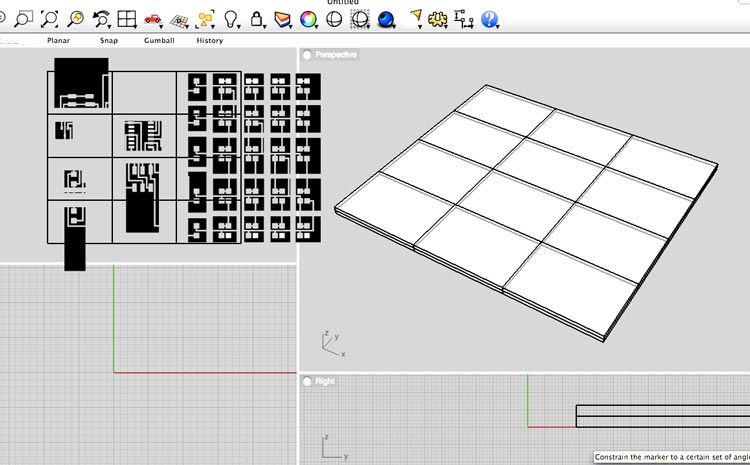The image size is (750, 465).
Task: Click the round button beside Right label
Action: click(307, 381)
